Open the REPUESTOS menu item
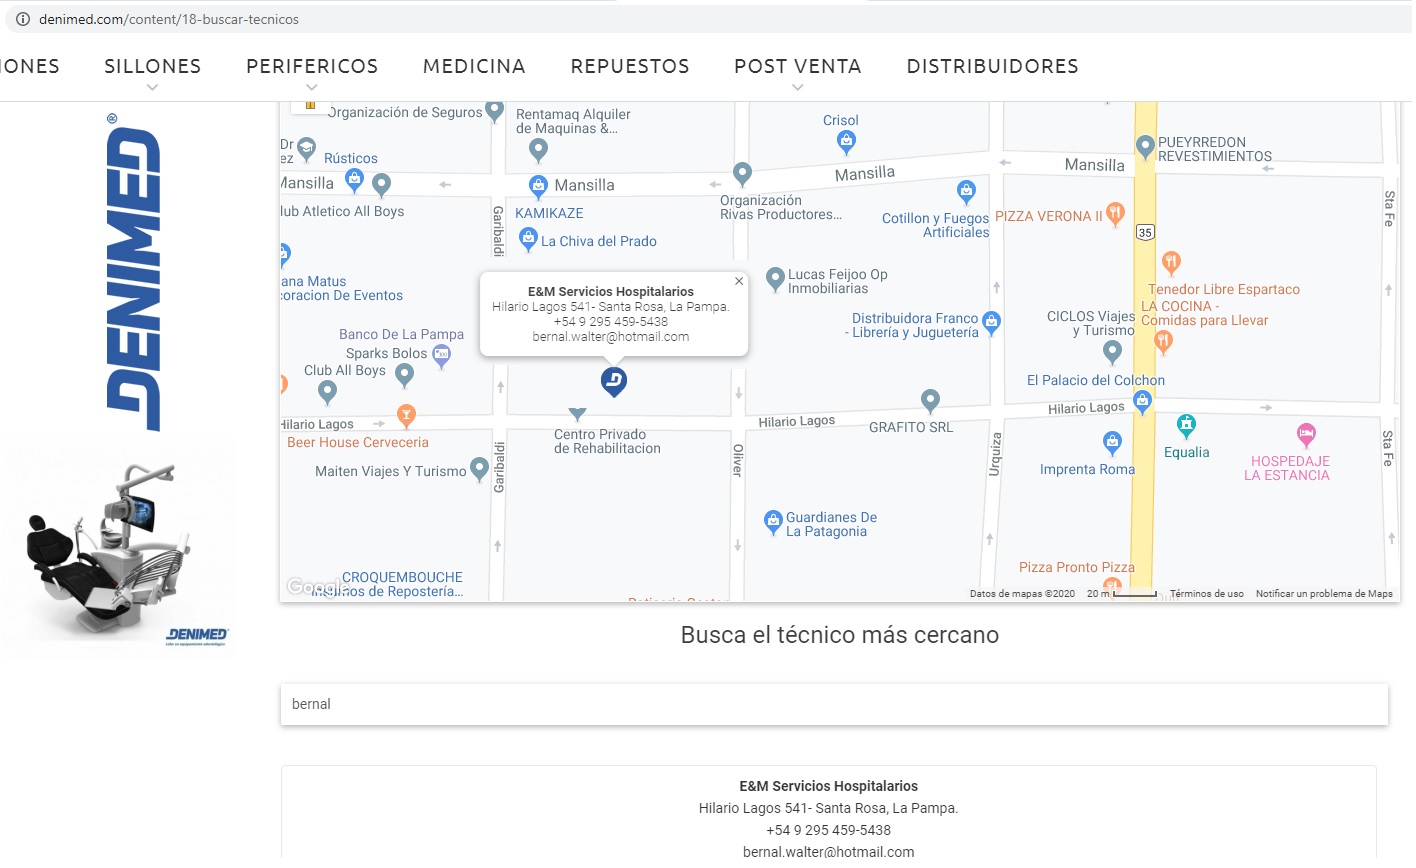This screenshot has height=868, width=1416. point(630,66)
